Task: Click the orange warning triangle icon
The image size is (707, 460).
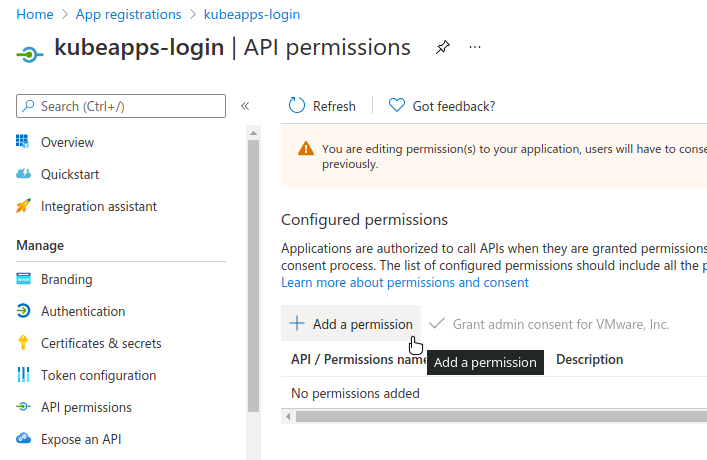Action: click(x=306, y=148)
